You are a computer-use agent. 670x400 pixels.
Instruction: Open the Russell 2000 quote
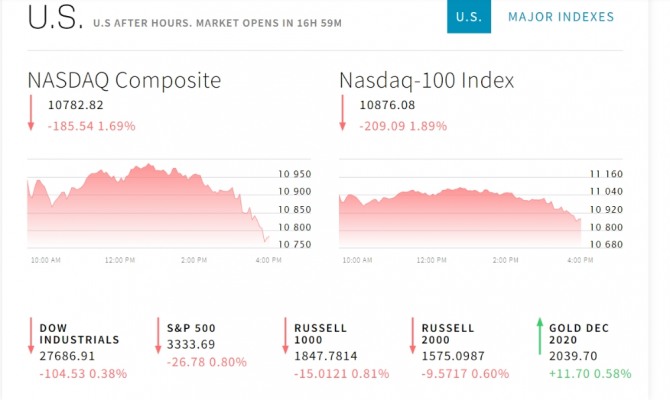point(448,334)
